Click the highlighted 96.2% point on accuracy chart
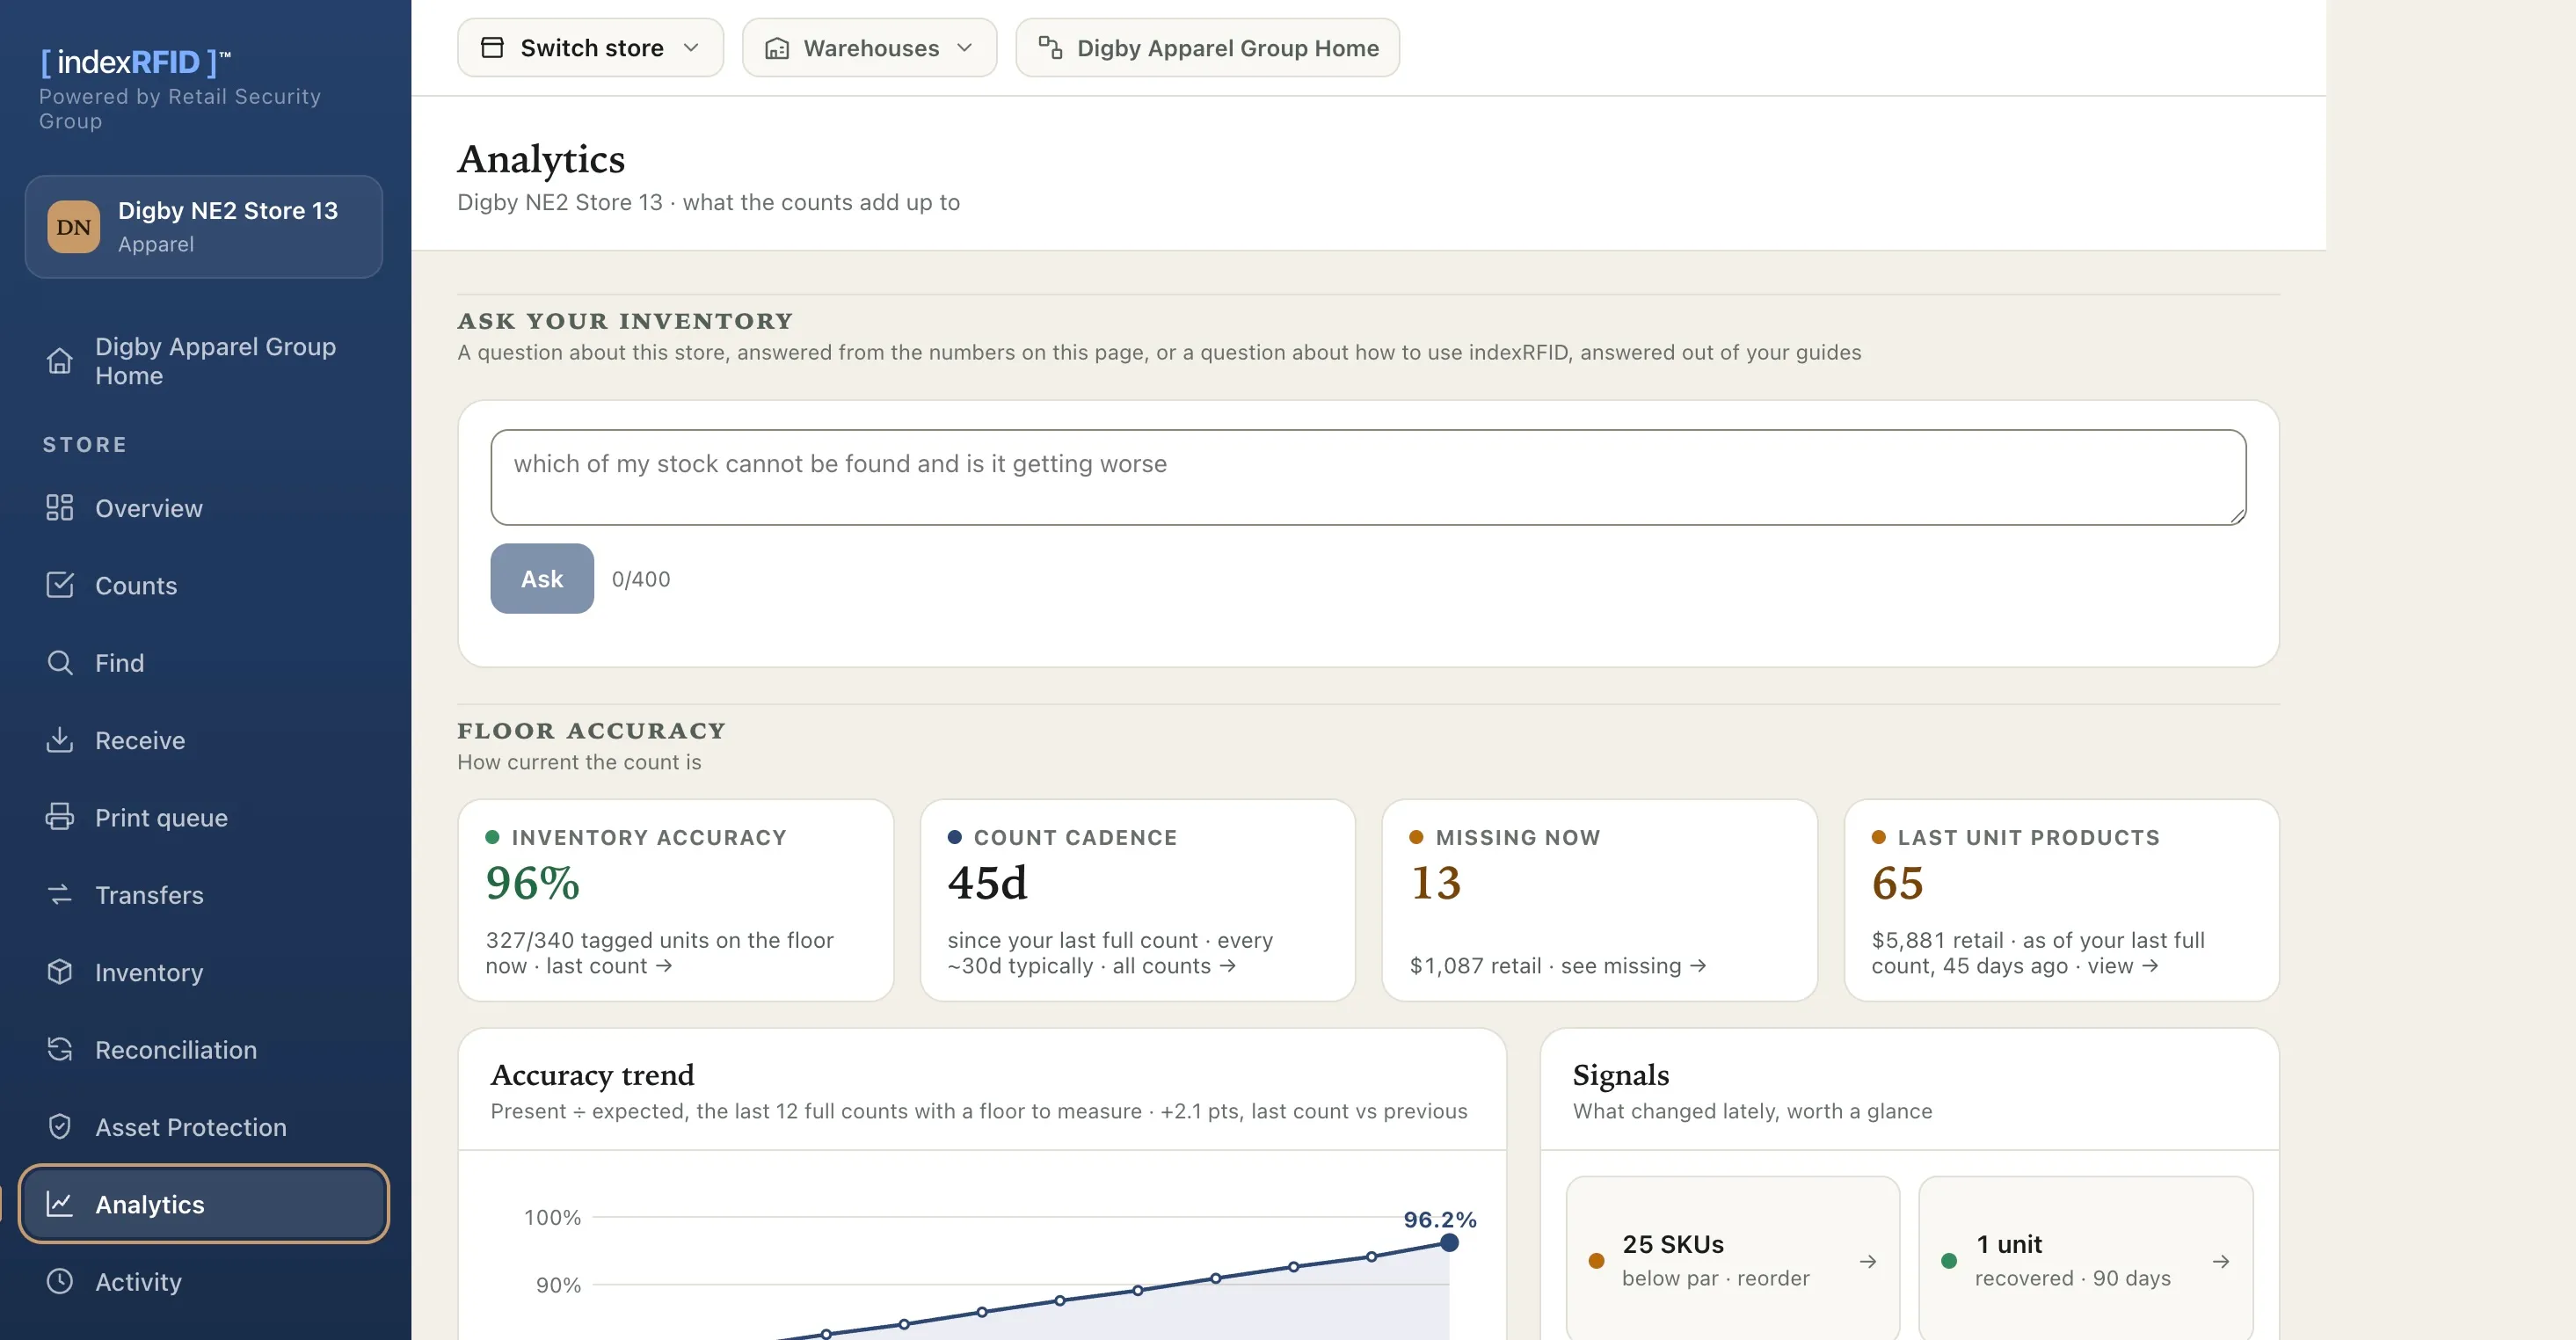 (x=1449, y=1243)
